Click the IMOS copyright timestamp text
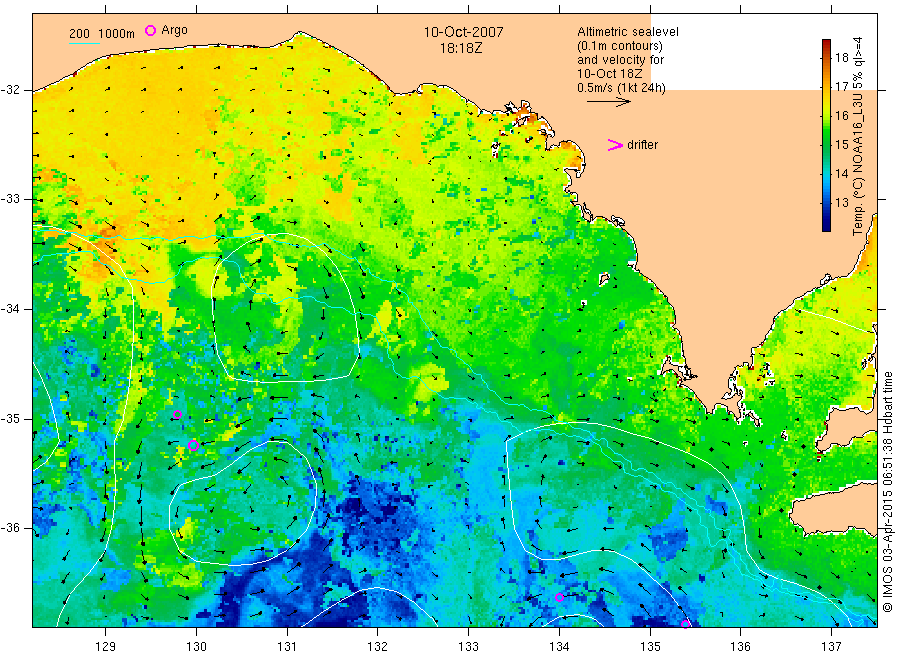 [887, 491]
